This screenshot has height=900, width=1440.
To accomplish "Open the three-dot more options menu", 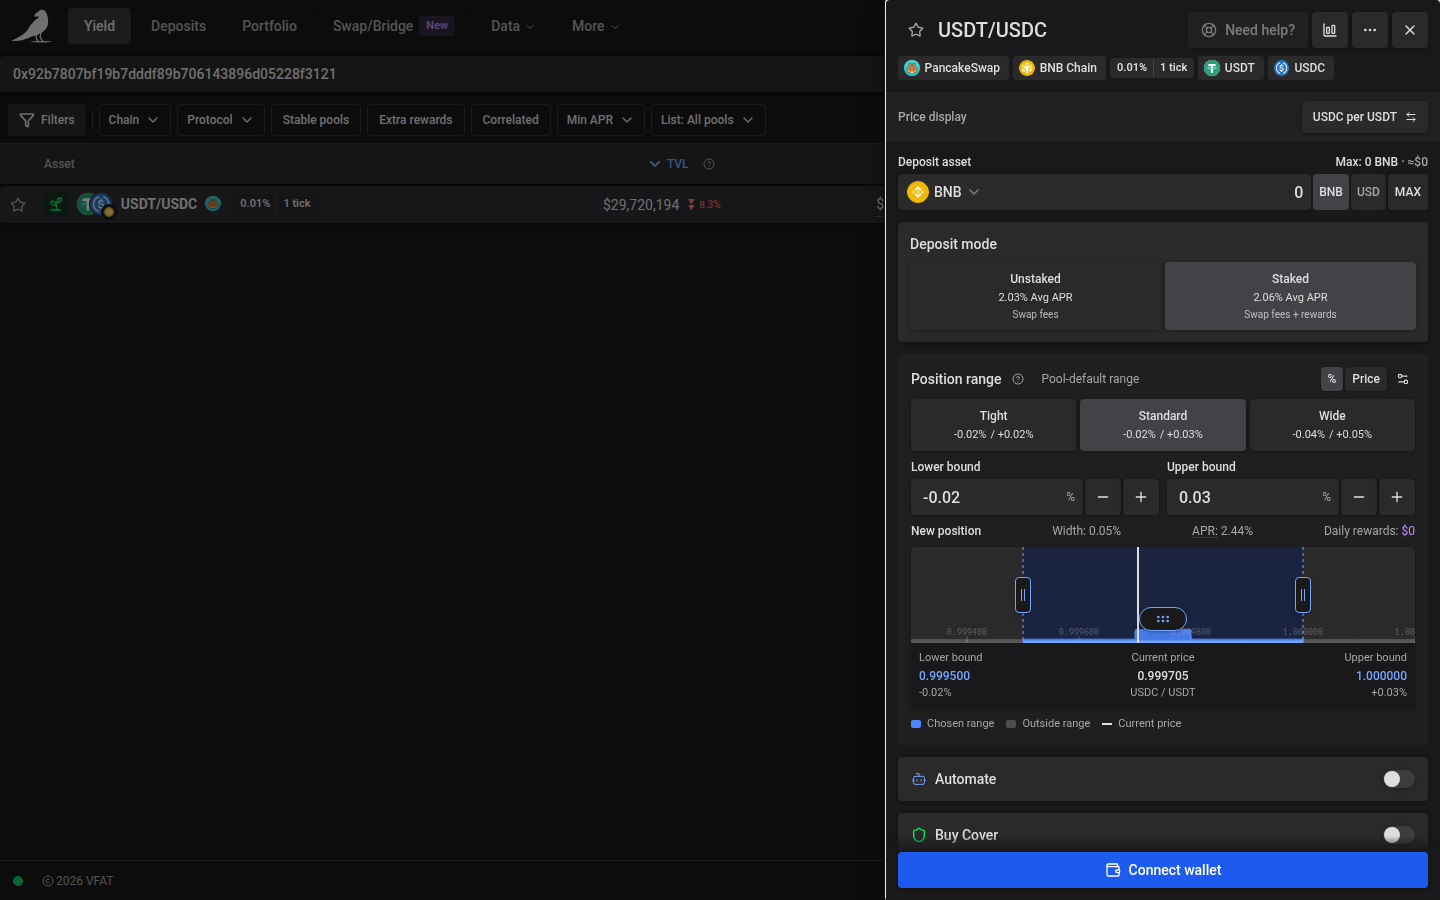I will click(1369, 30).
